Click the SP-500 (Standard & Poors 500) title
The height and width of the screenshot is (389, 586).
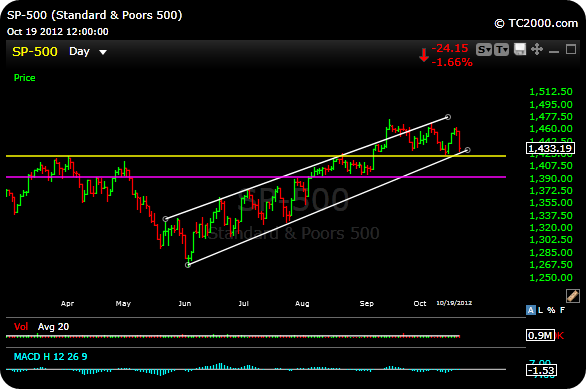pos(95,15)
